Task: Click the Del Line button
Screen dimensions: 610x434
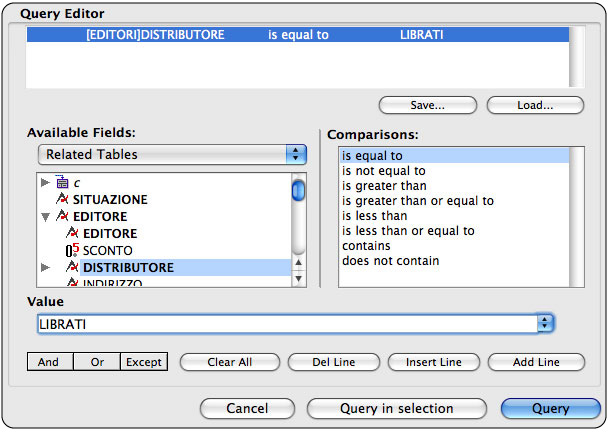Action: point(334,362)
